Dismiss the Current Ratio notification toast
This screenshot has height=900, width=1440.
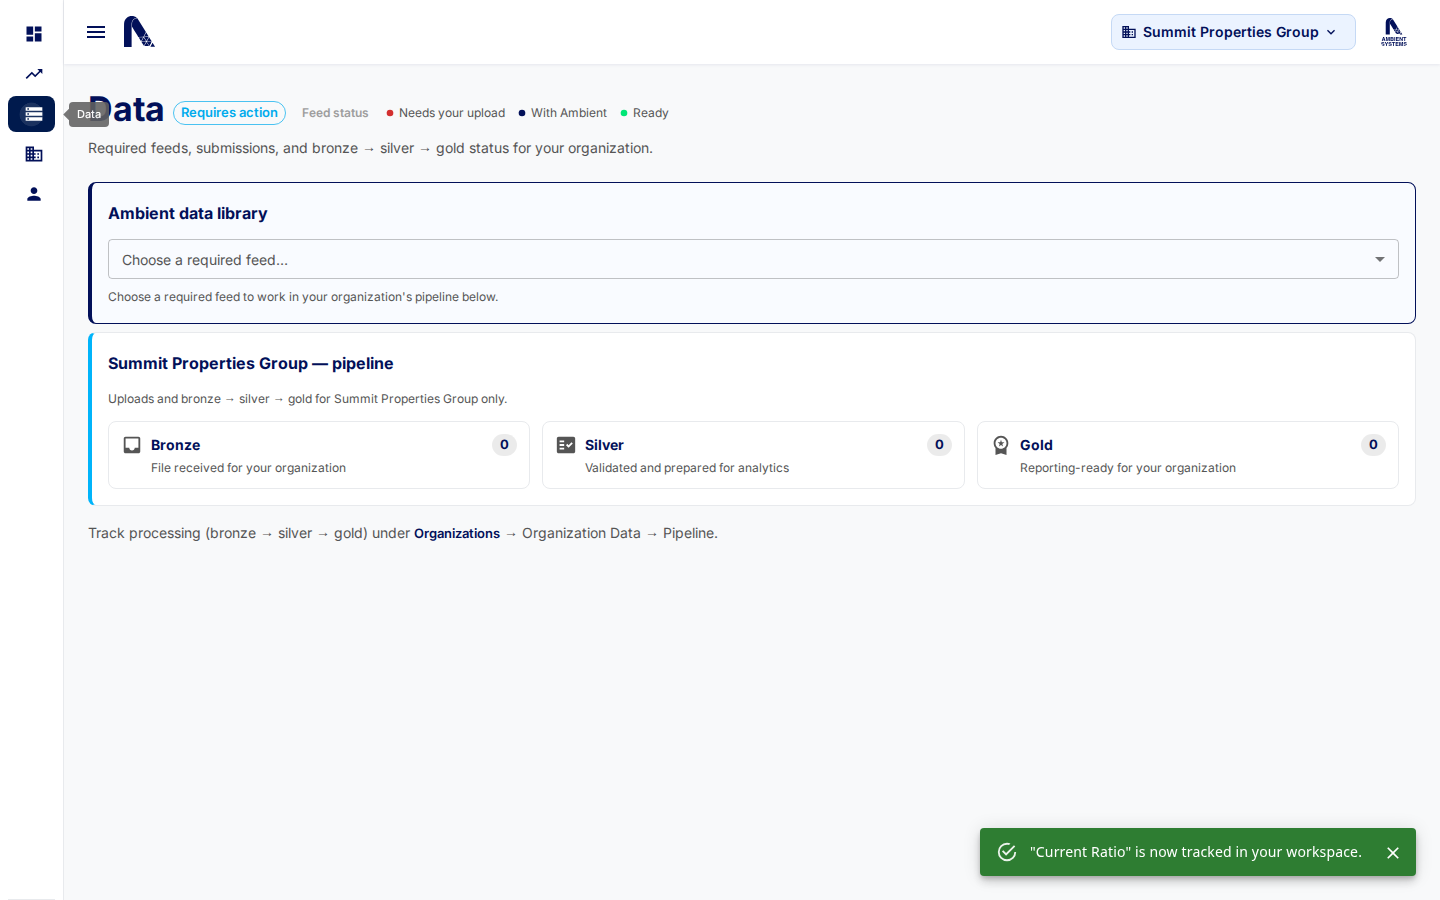1393,853
